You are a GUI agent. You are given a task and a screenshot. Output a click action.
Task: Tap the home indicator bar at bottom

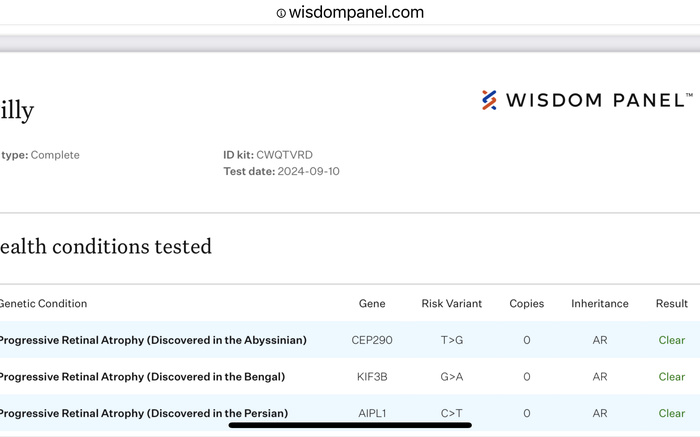[x=350, y=424]
